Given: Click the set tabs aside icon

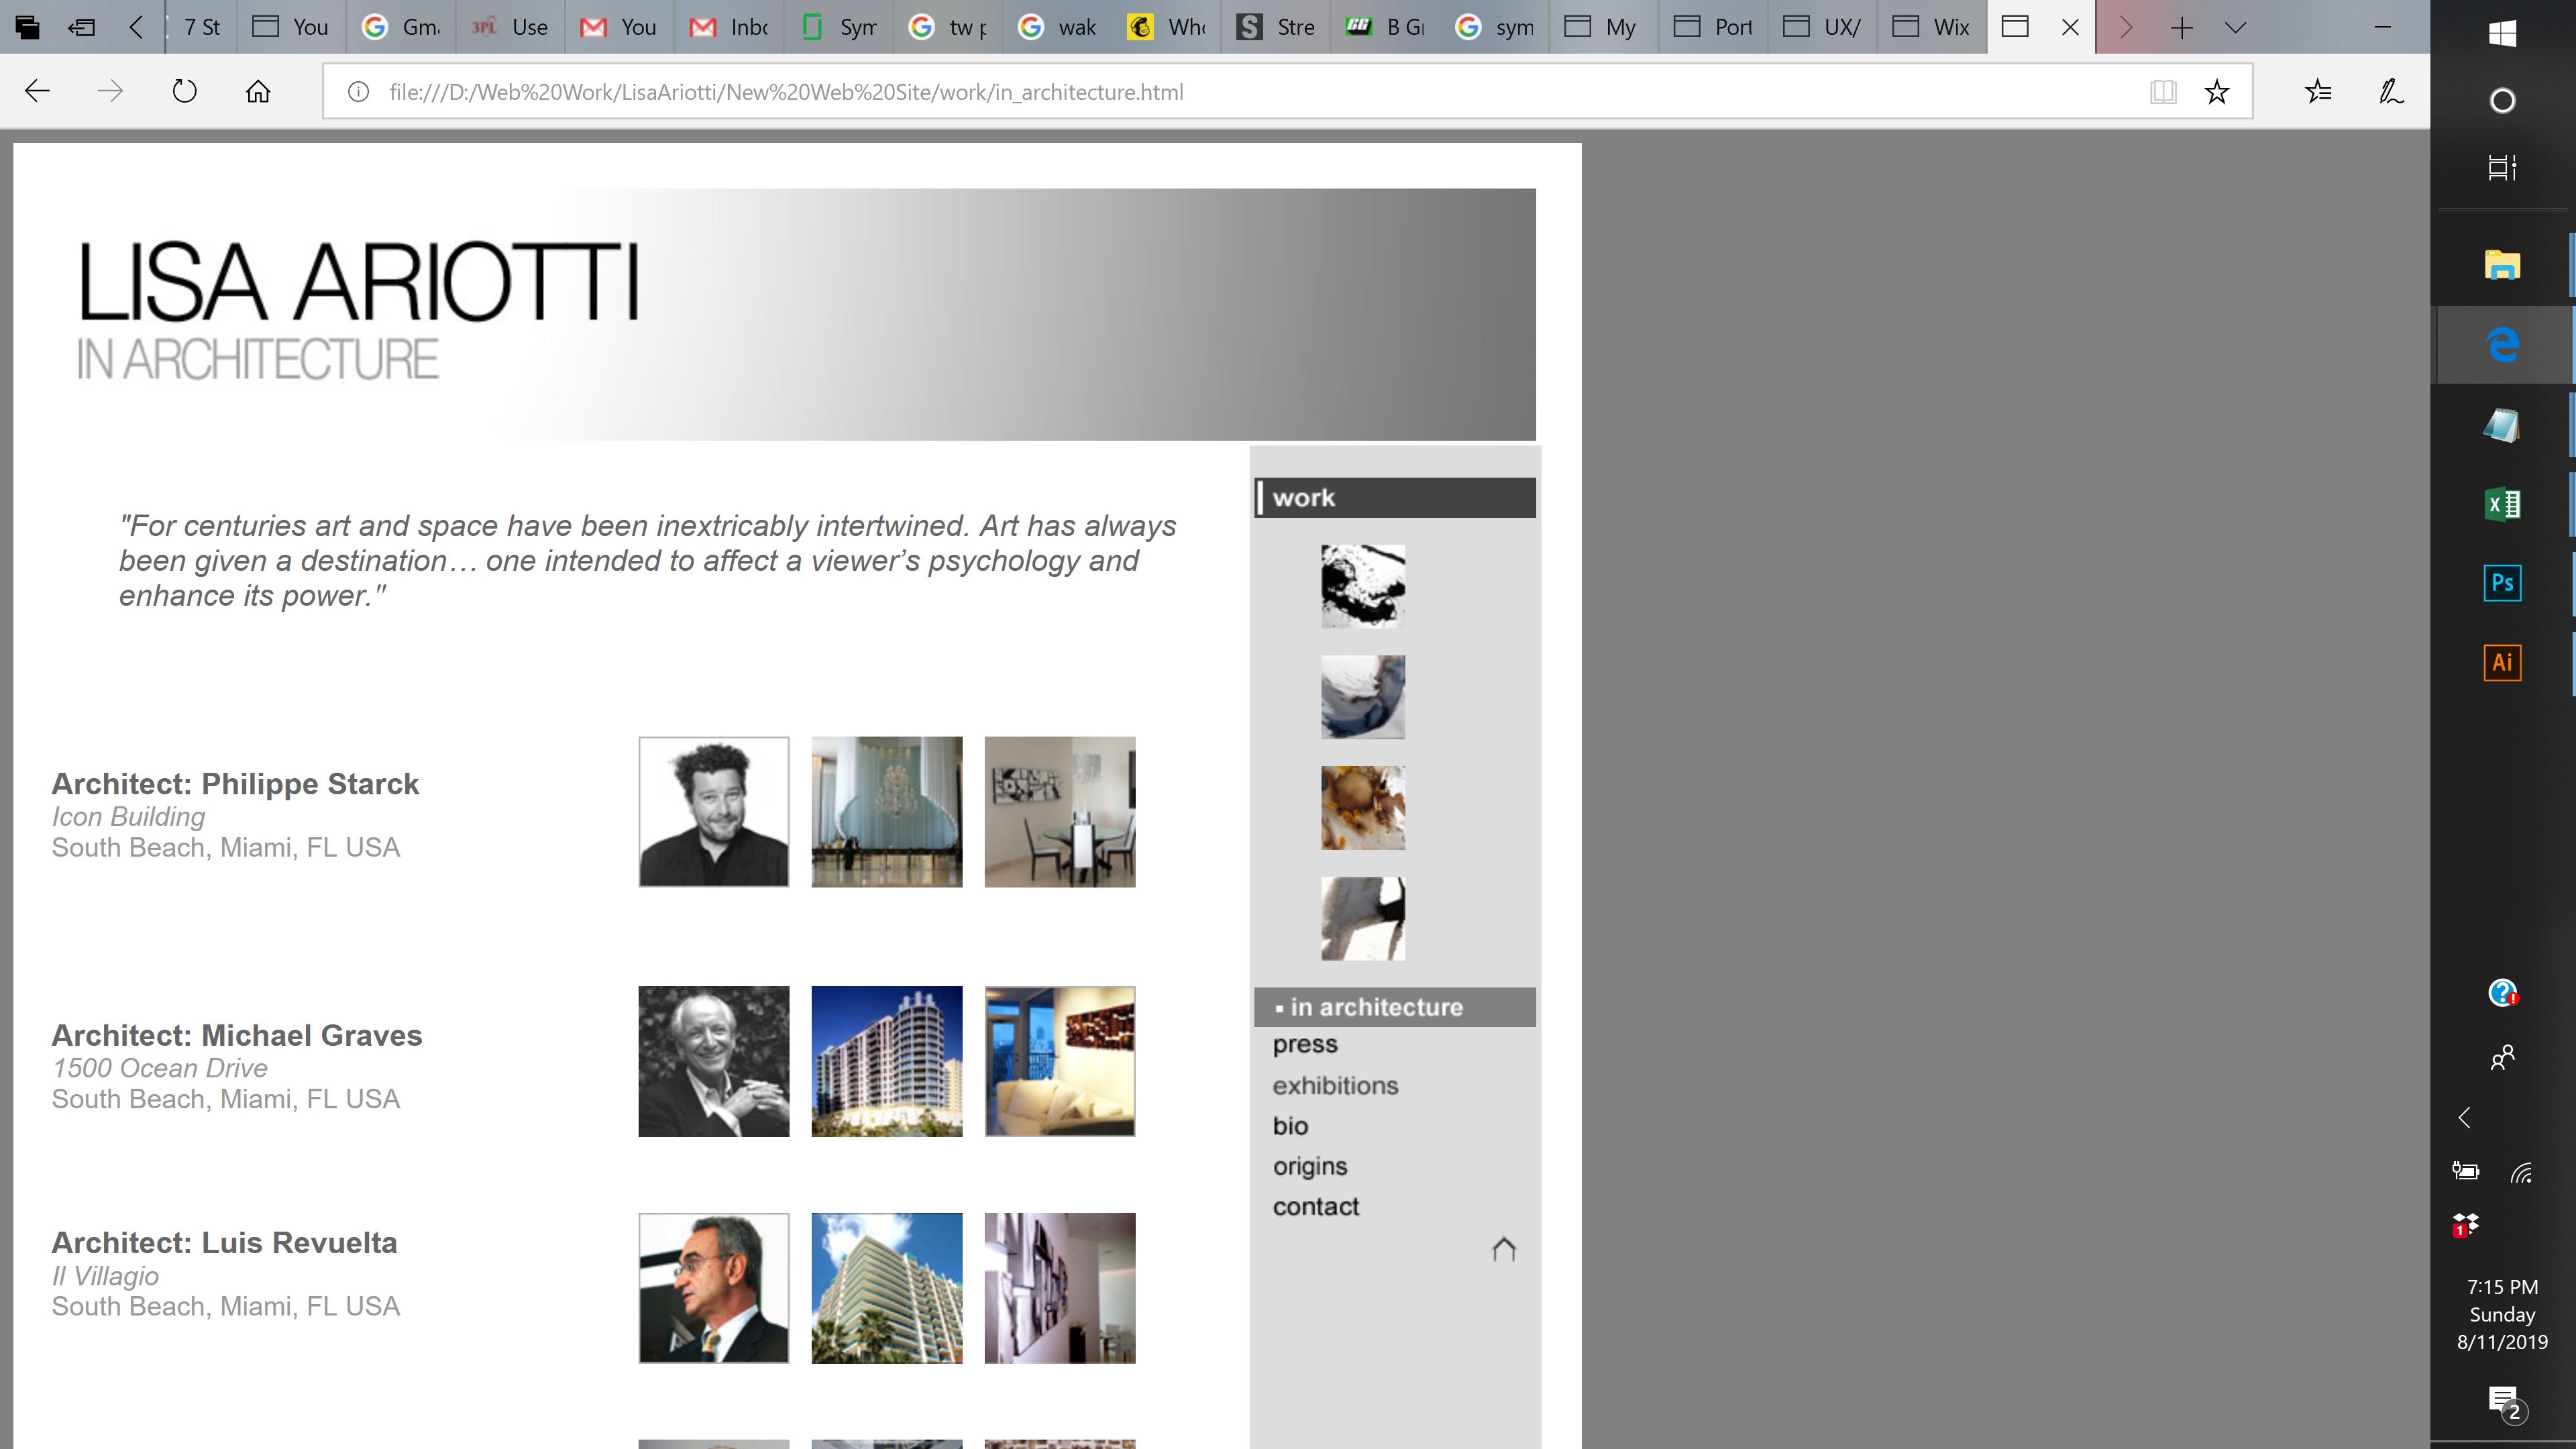Looking at the screenshot, I should pyautogui.click(x=81, y=27).
